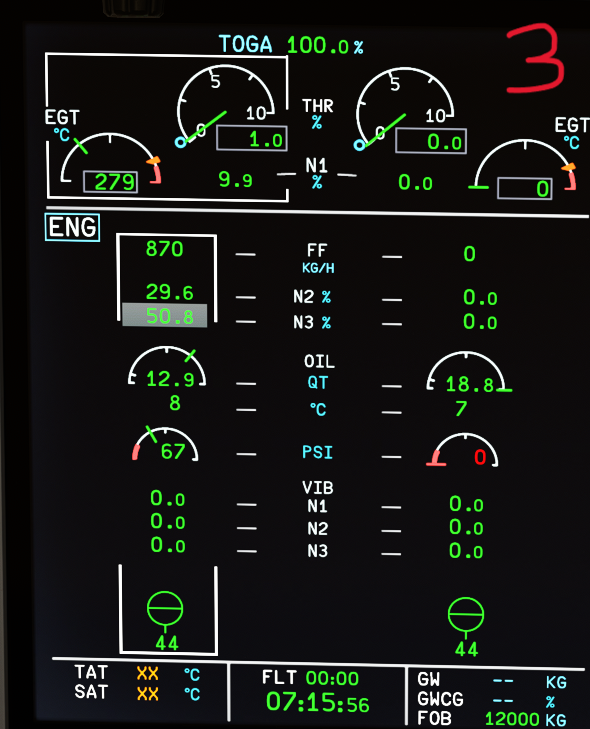Click engine 1 VIB N1 value

168,499
